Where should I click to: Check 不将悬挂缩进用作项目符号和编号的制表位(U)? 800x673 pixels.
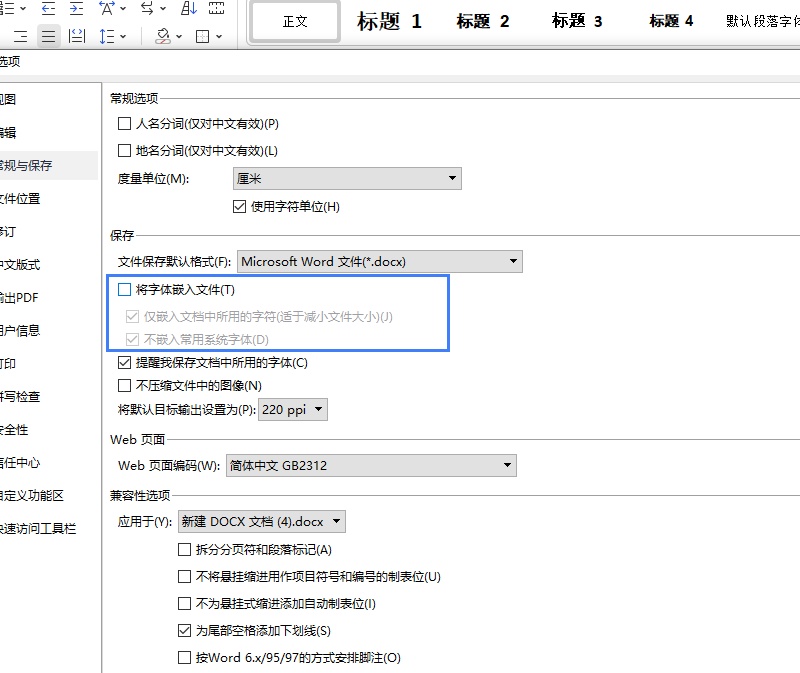point(184,577)
